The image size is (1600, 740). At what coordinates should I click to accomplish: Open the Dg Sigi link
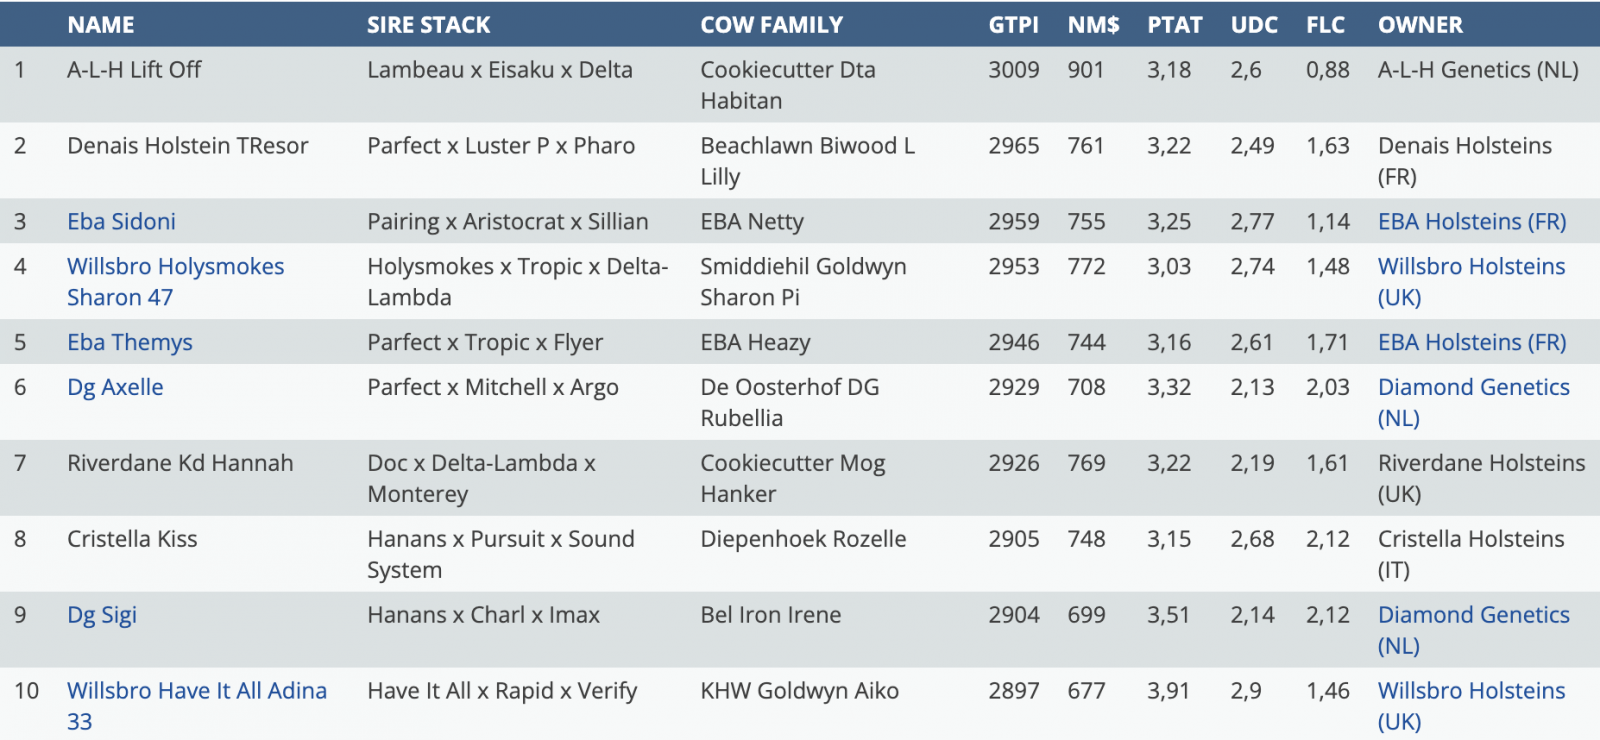[x=101, y=615]
